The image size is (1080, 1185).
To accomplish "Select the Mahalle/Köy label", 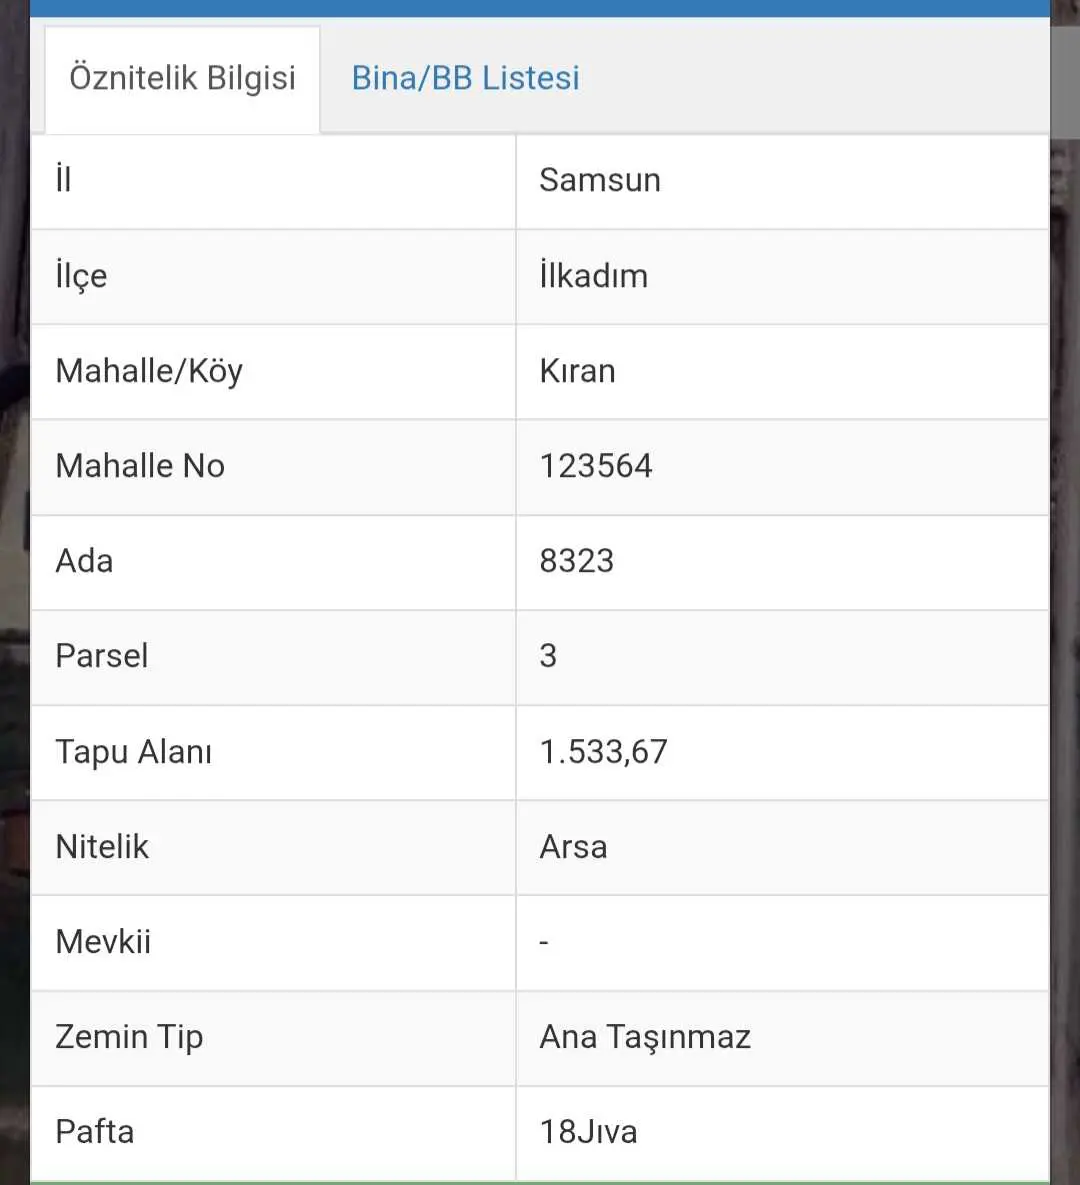I will pos(149,372).
